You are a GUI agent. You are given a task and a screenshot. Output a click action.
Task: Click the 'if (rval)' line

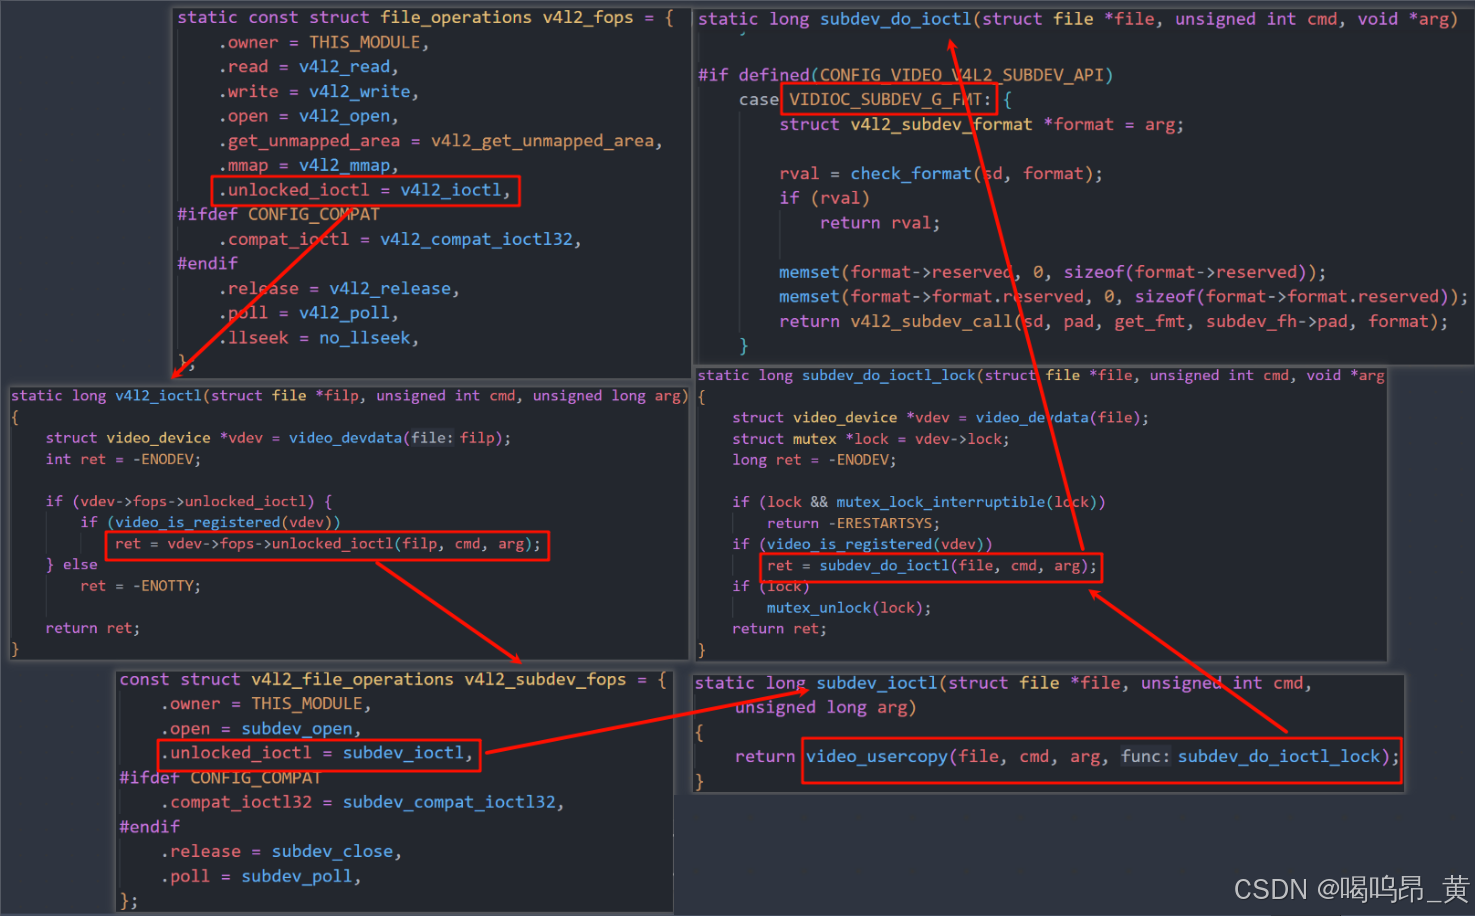(824, 198)
